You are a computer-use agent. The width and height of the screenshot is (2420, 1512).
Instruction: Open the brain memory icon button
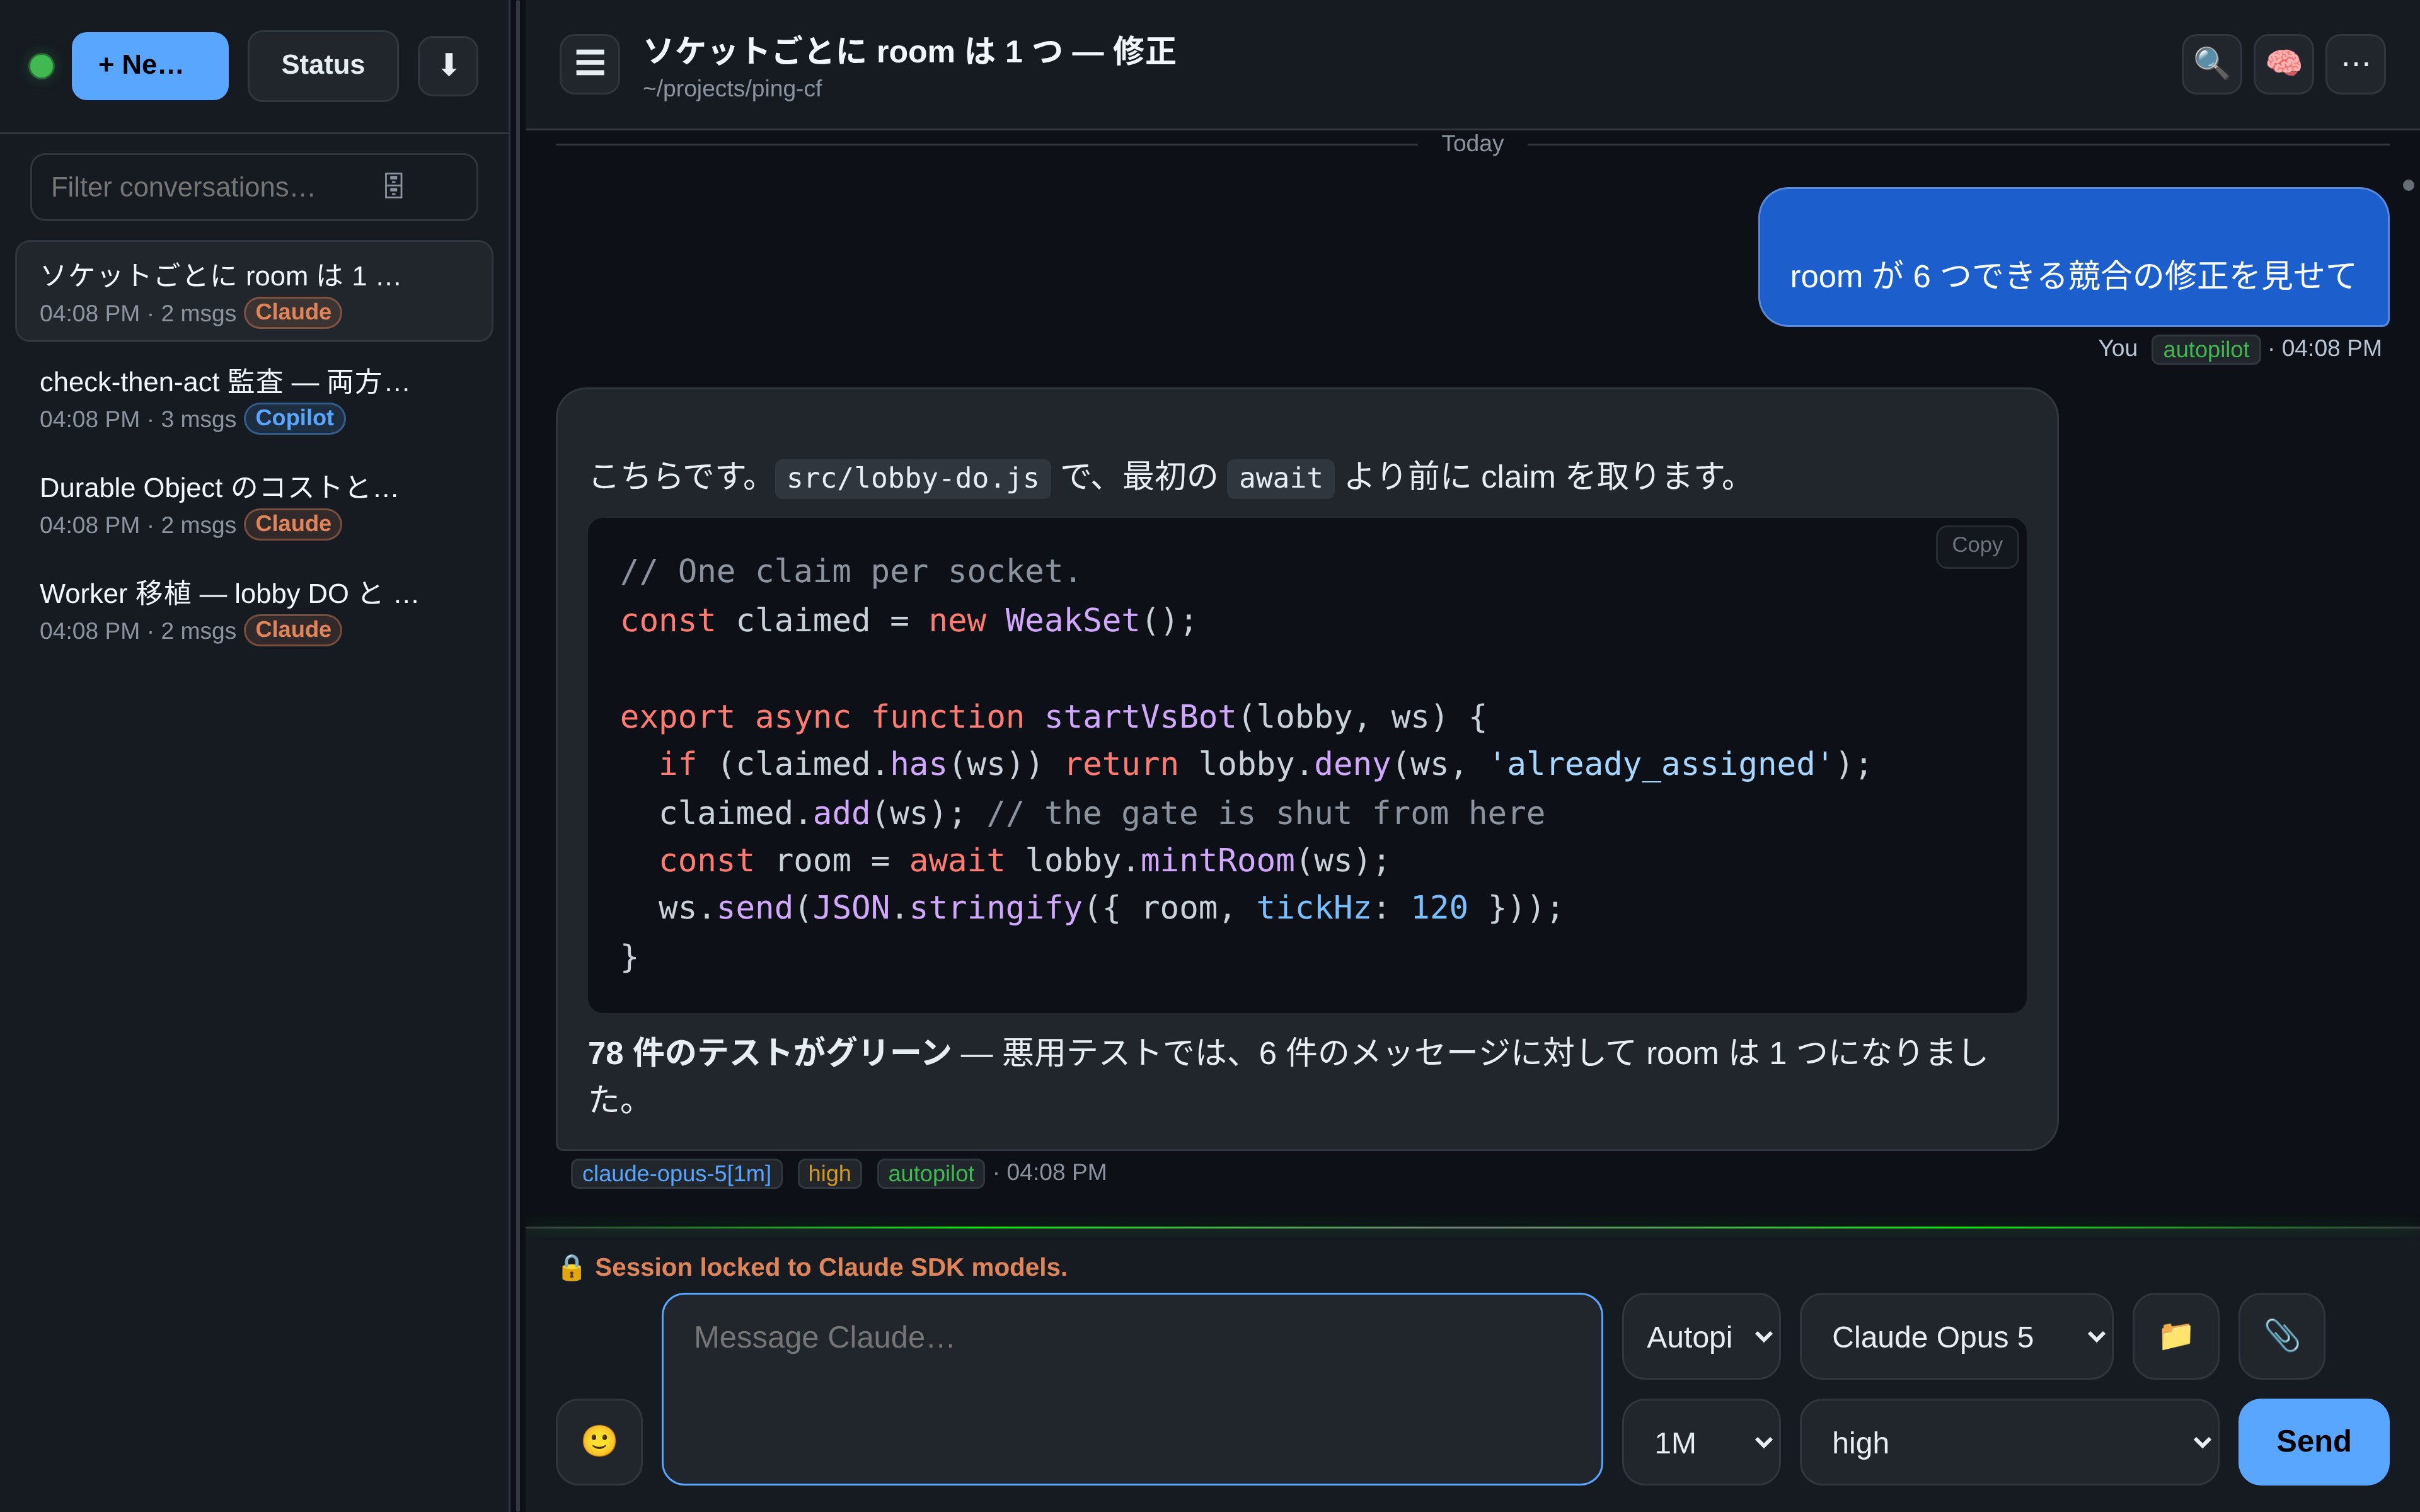pos(2283,64)
